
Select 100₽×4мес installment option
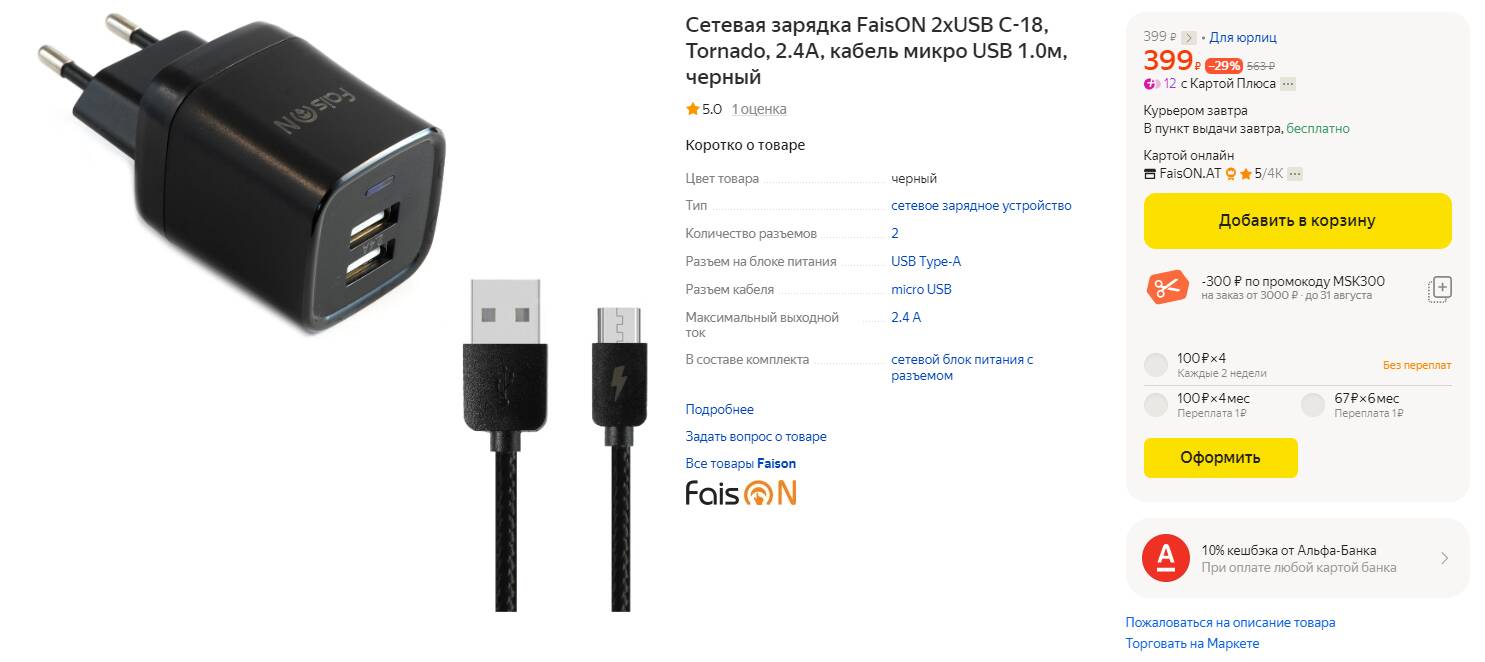[x=1156, y=405]
